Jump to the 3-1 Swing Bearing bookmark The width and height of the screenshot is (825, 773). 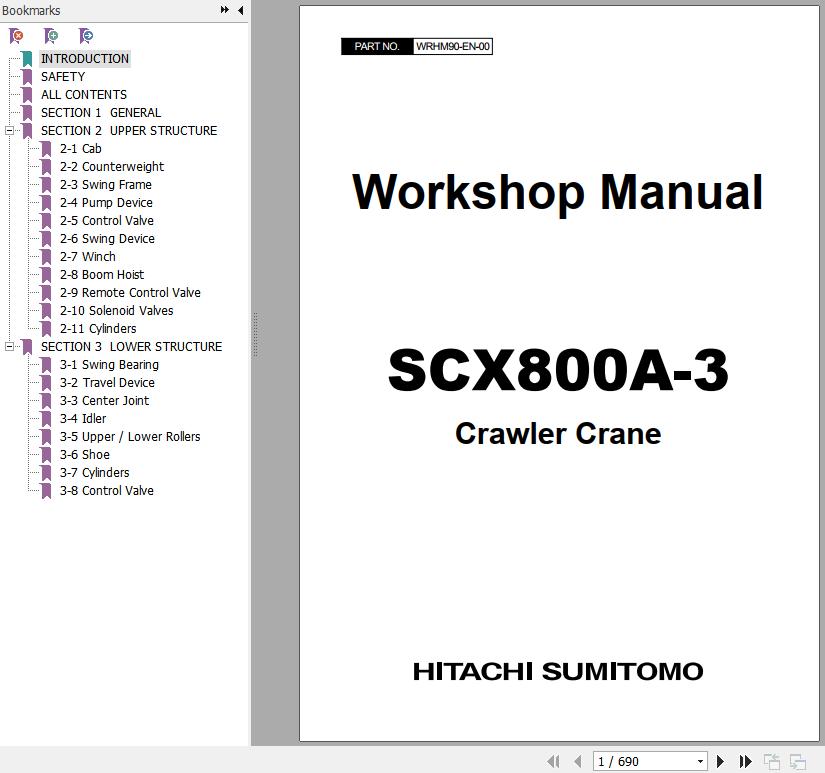[109, 365]
